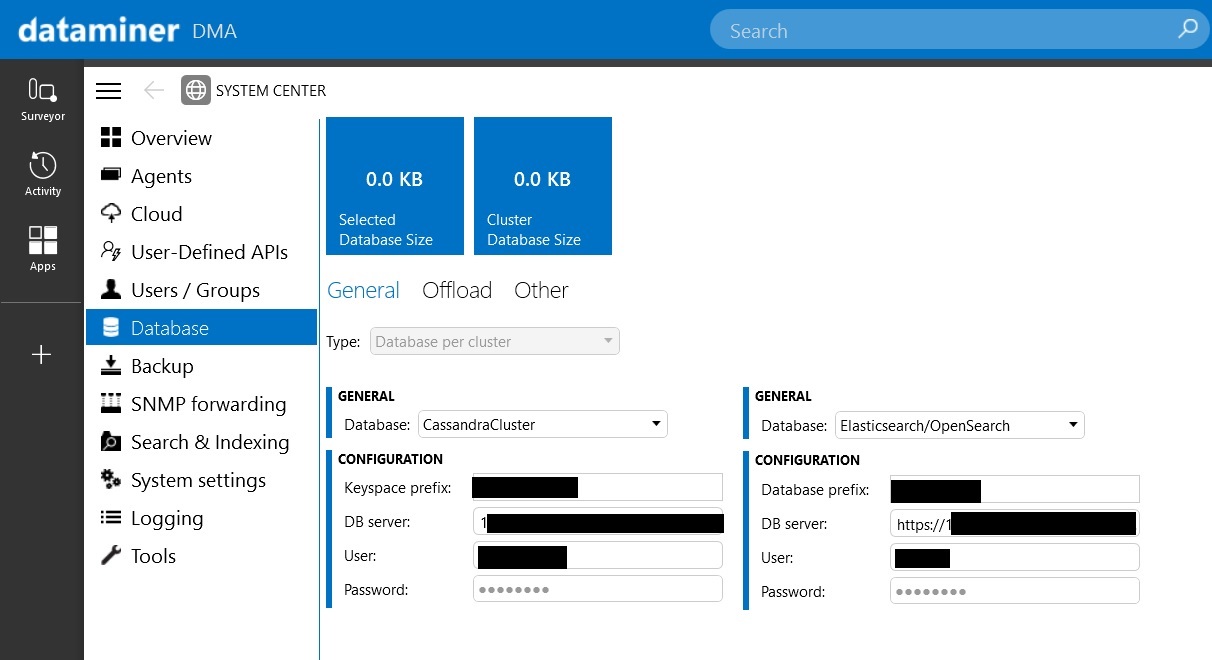The width and height of the screenshot is (1212, 660).
Task: Click the Cassandra User field
Action: pos(598,556)
